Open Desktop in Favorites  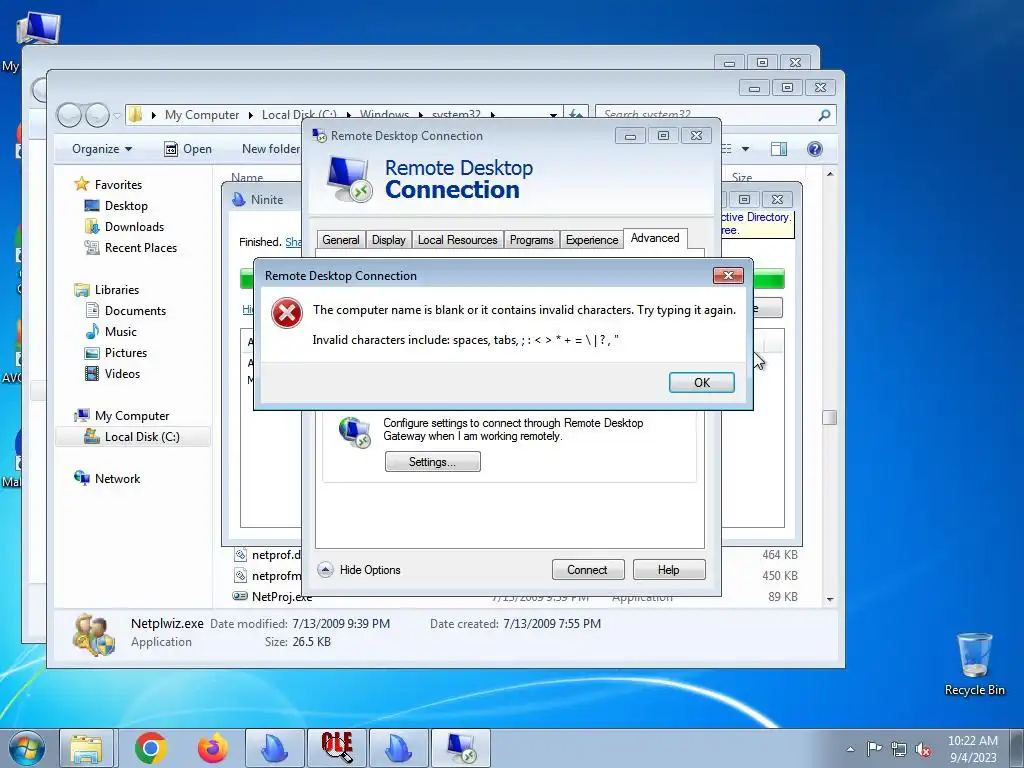pyautogui.click(x=126, y=206)
